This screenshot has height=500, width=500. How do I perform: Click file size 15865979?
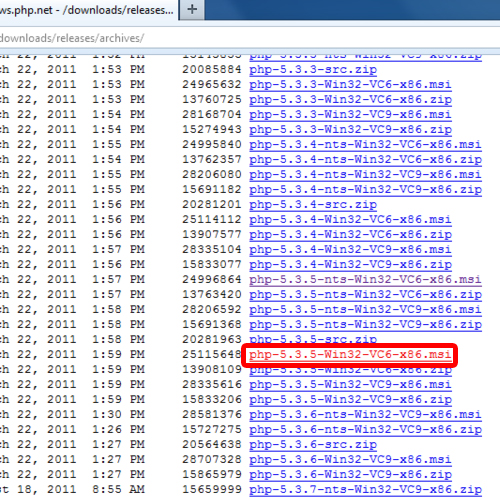point(212,474)
